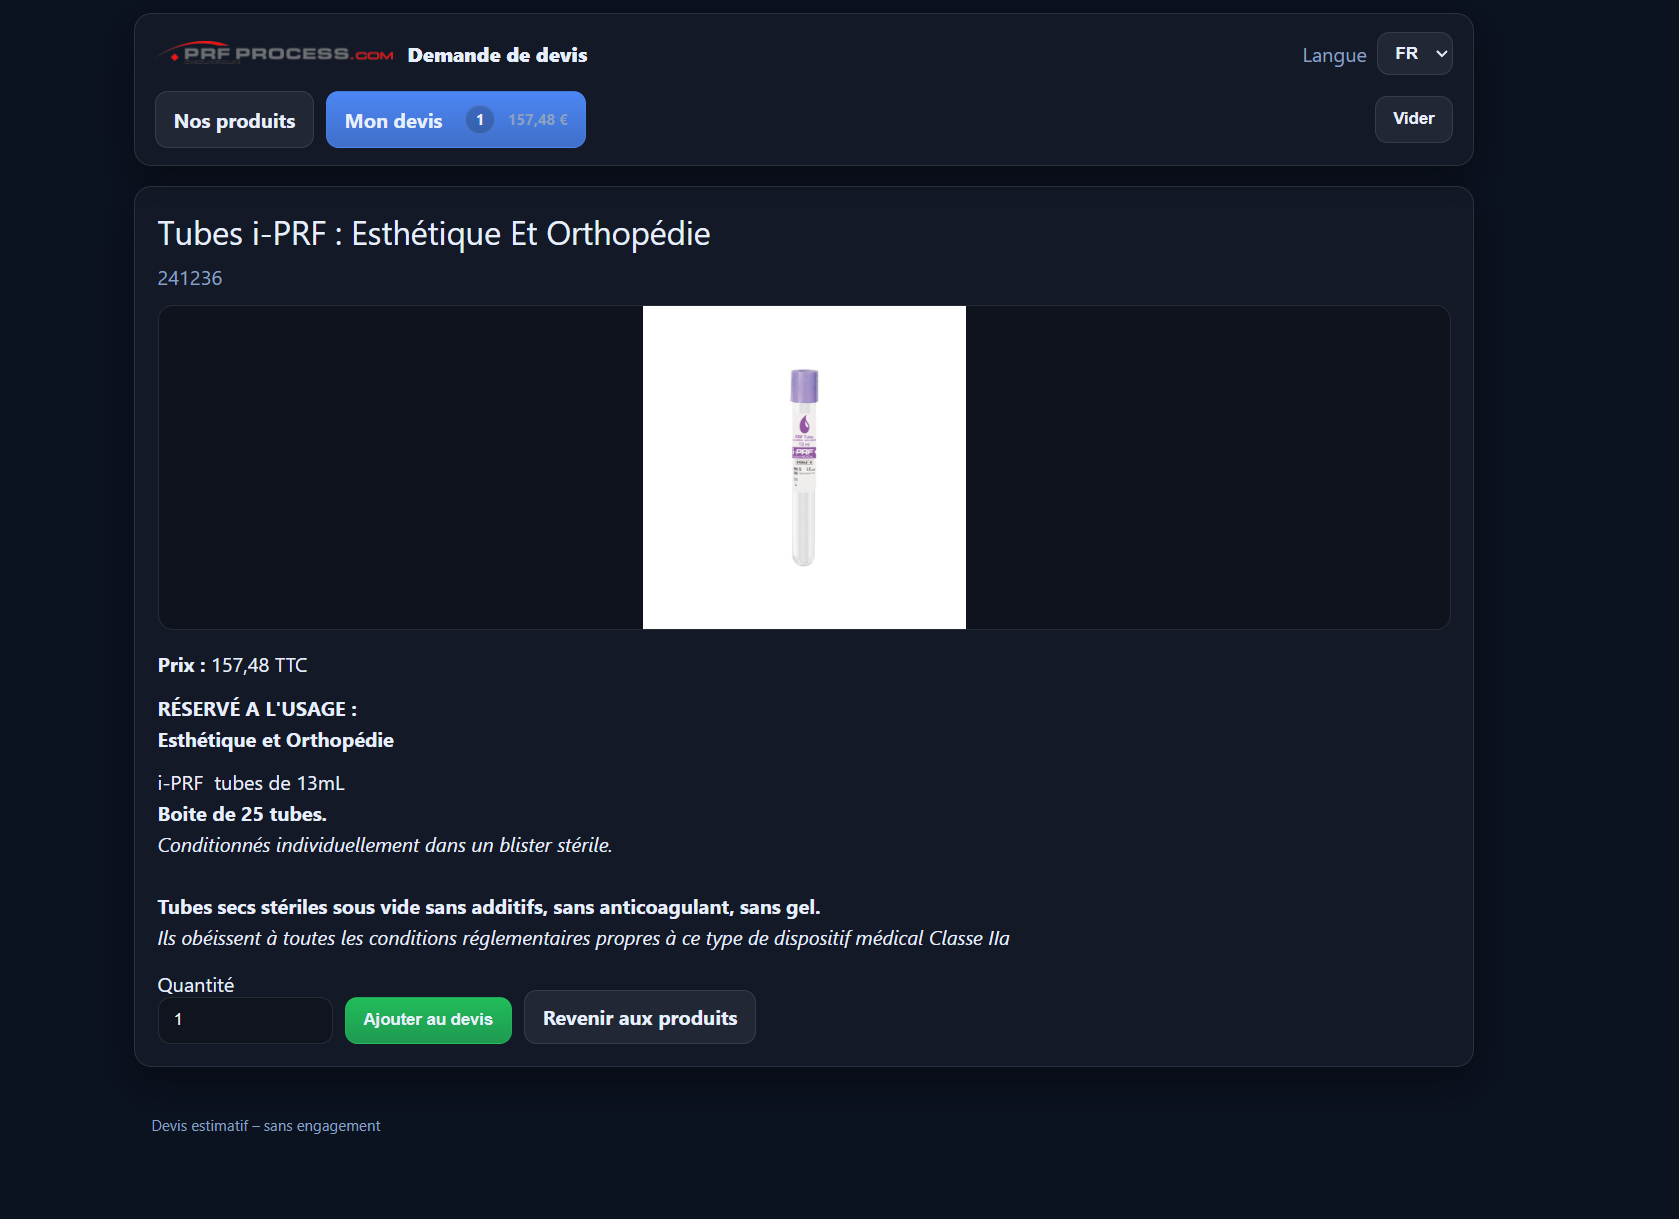
Task: Click the Esthétique et Orthopédie usage text
Action: [x=276, y=740]
